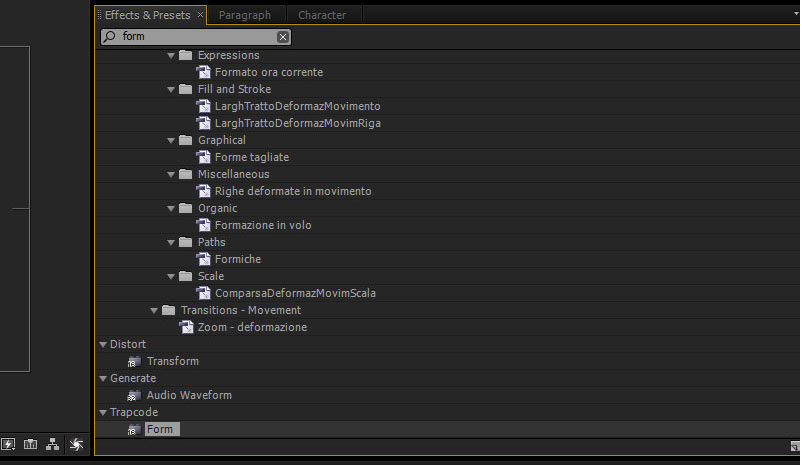Click the Paths folder icon
This screenshot has width=802, height=465.
185,242
